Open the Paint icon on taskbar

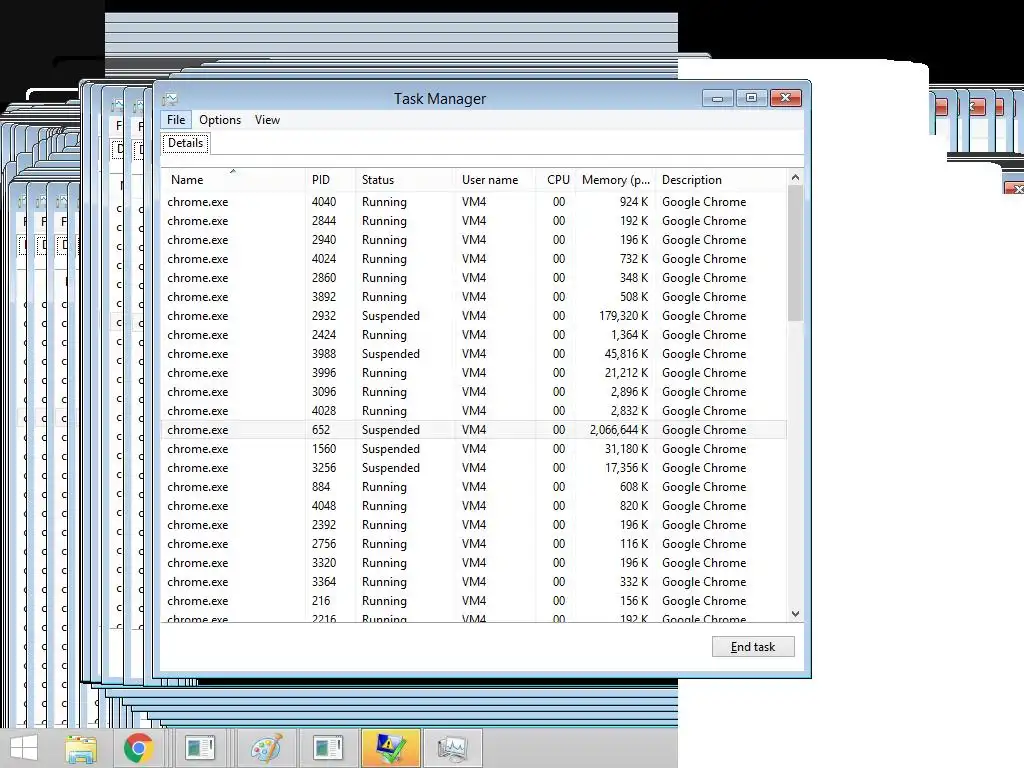(266, 748)
